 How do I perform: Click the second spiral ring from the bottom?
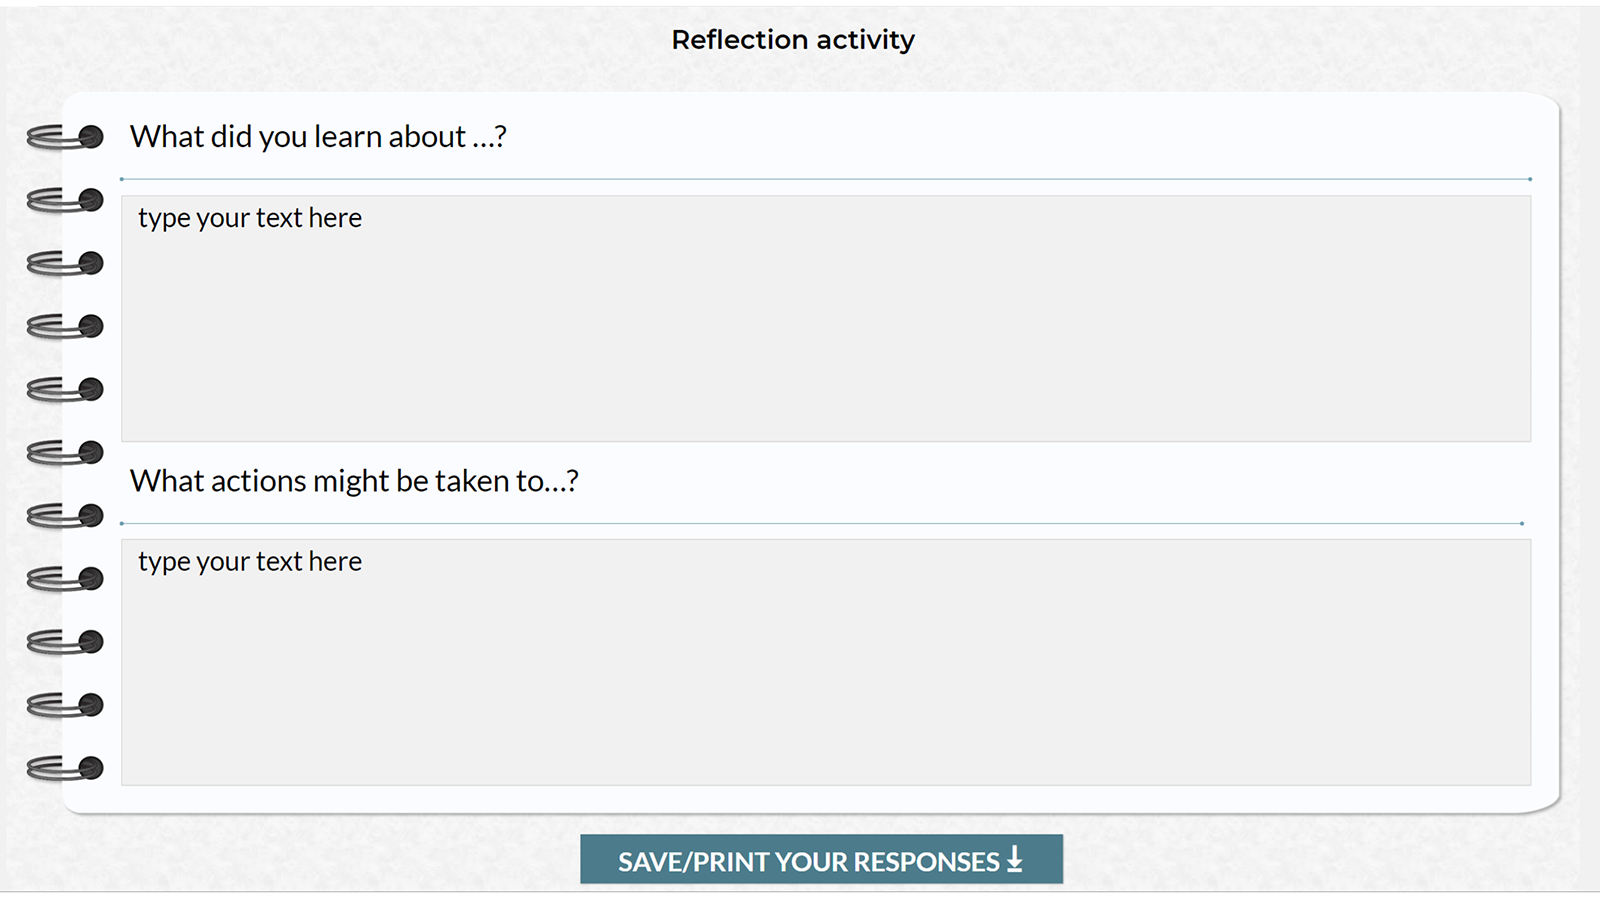pos(65,705)
